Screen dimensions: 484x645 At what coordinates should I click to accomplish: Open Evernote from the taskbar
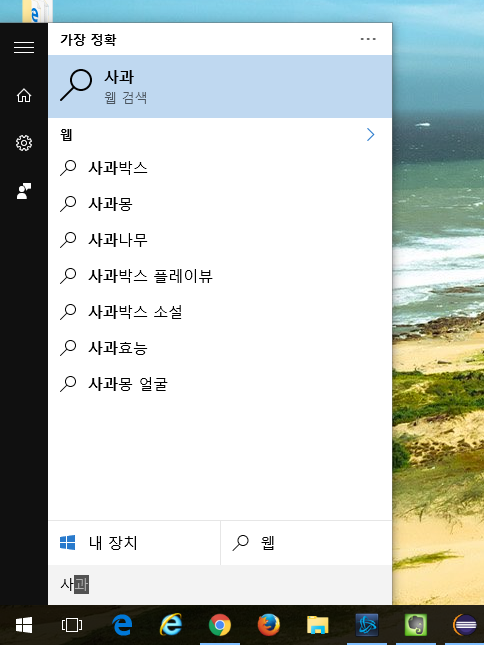415,626
